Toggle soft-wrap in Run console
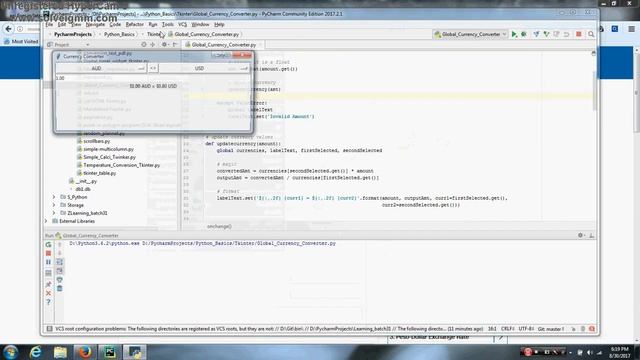The width and height of the screenshot is (640, 360). click(x=60, y=262)
